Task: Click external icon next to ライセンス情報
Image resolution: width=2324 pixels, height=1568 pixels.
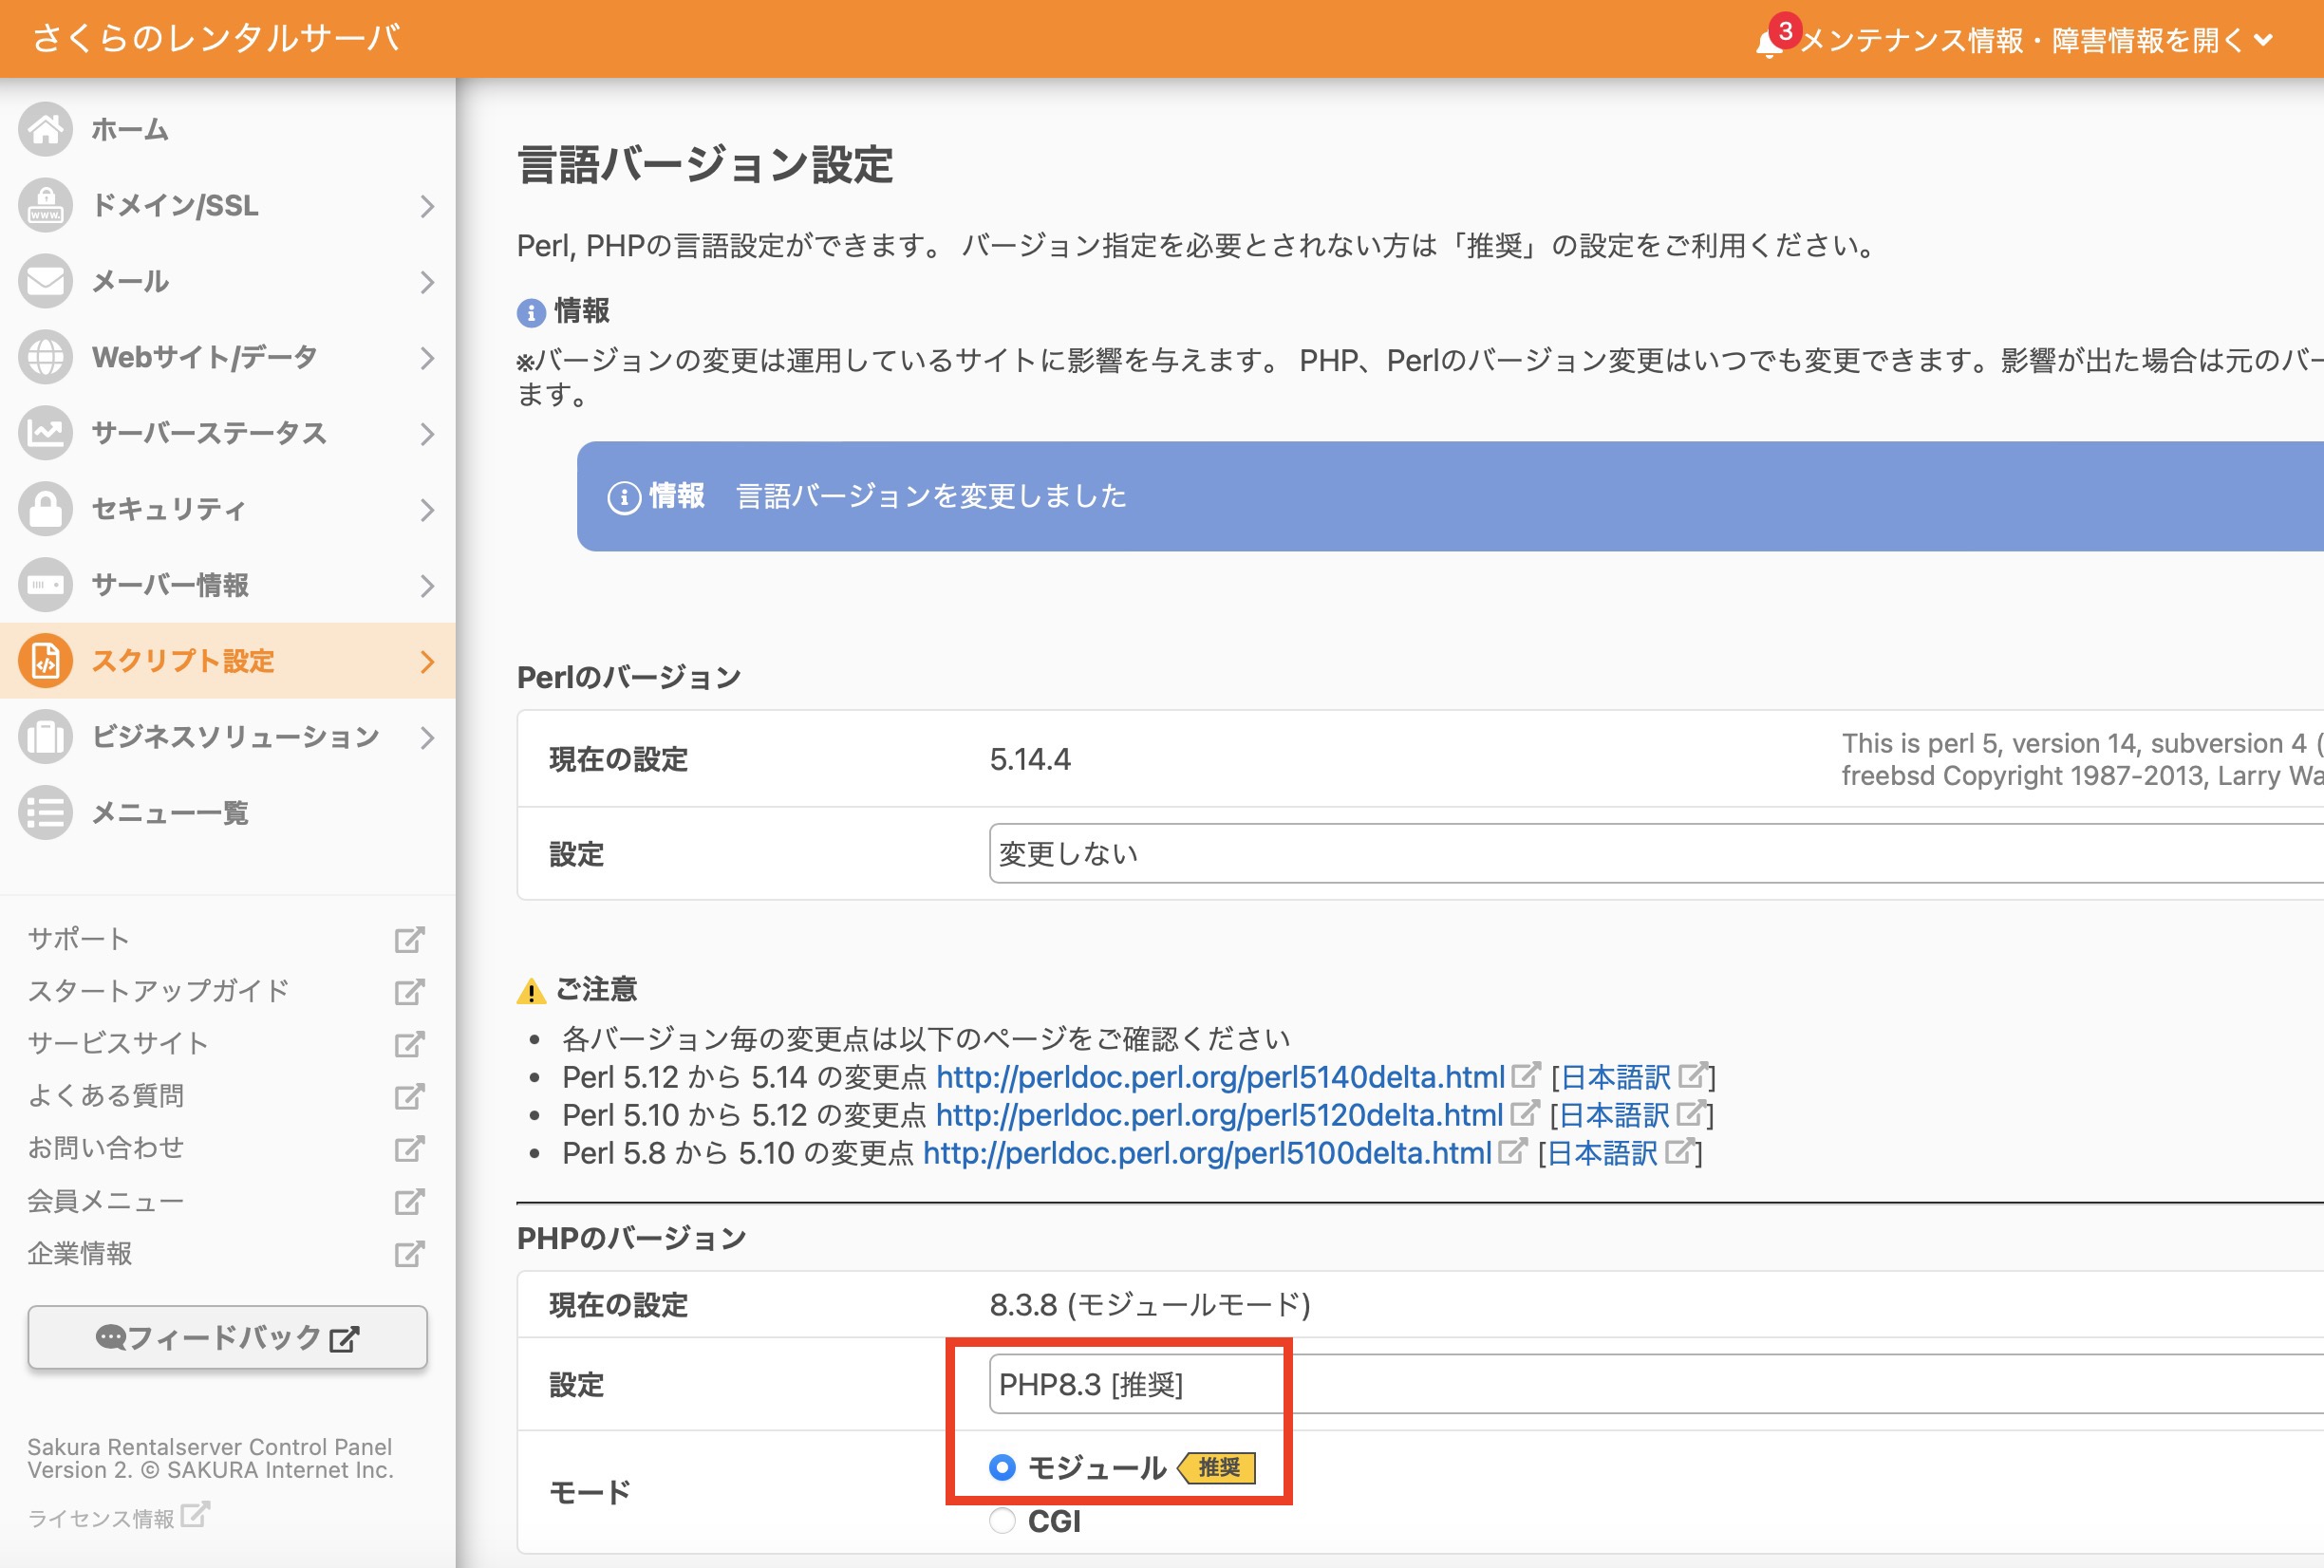Action: click(x=195, y=1514)
